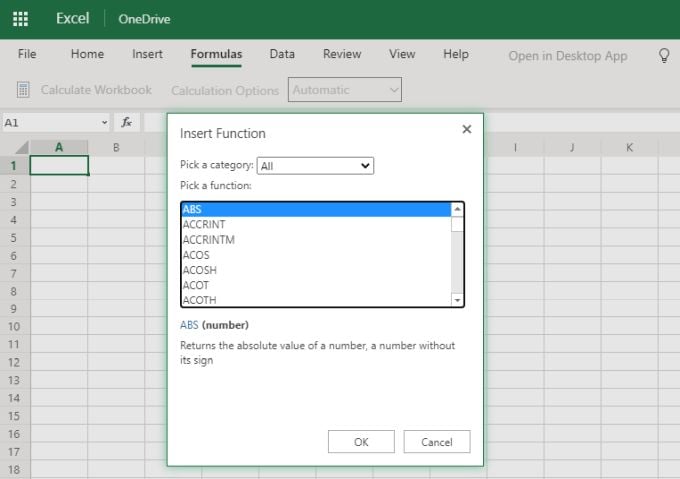Switch to the Data tab
Image resolution: width=680 pixels, height=479 pixels.
[282, 55]
